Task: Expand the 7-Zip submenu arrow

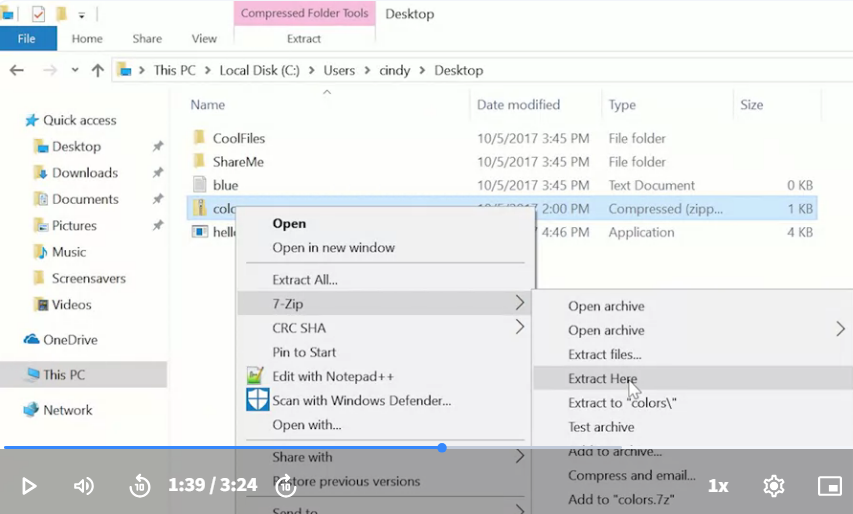Action: pyautogui.click(x=520, y=303)
